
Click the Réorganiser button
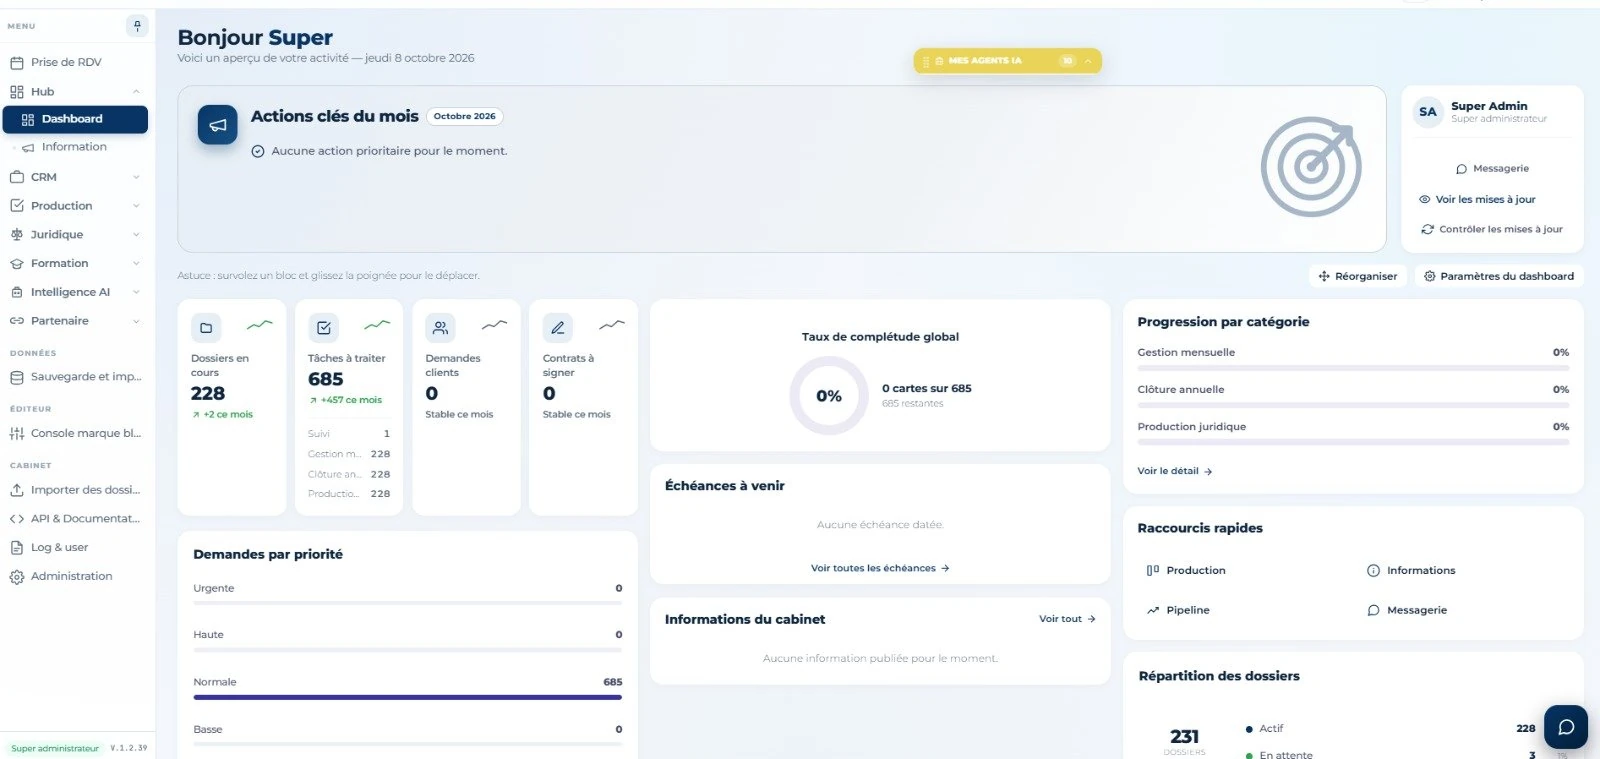1358,276
